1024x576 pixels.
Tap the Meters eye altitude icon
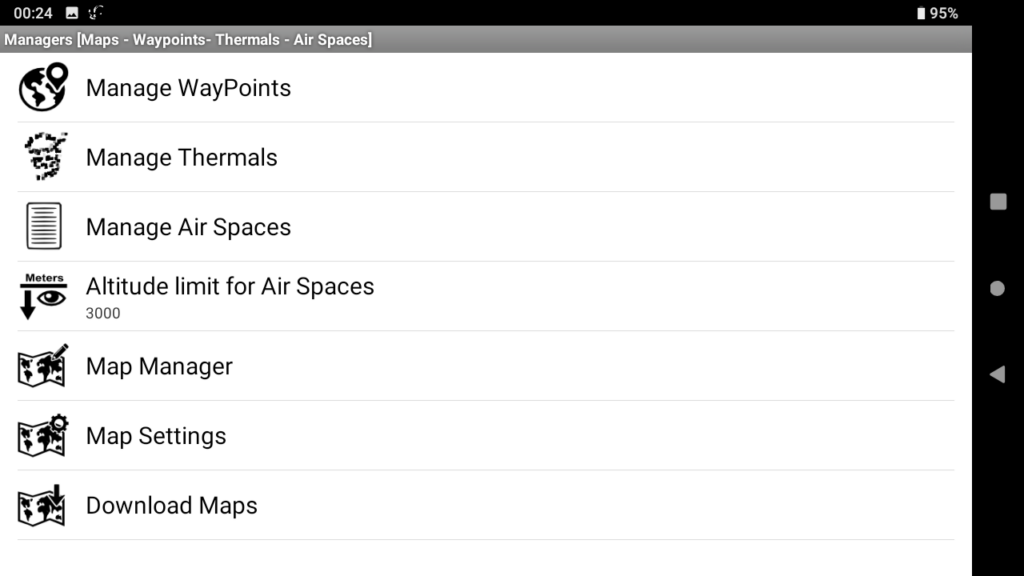click(x=43, y=296)
